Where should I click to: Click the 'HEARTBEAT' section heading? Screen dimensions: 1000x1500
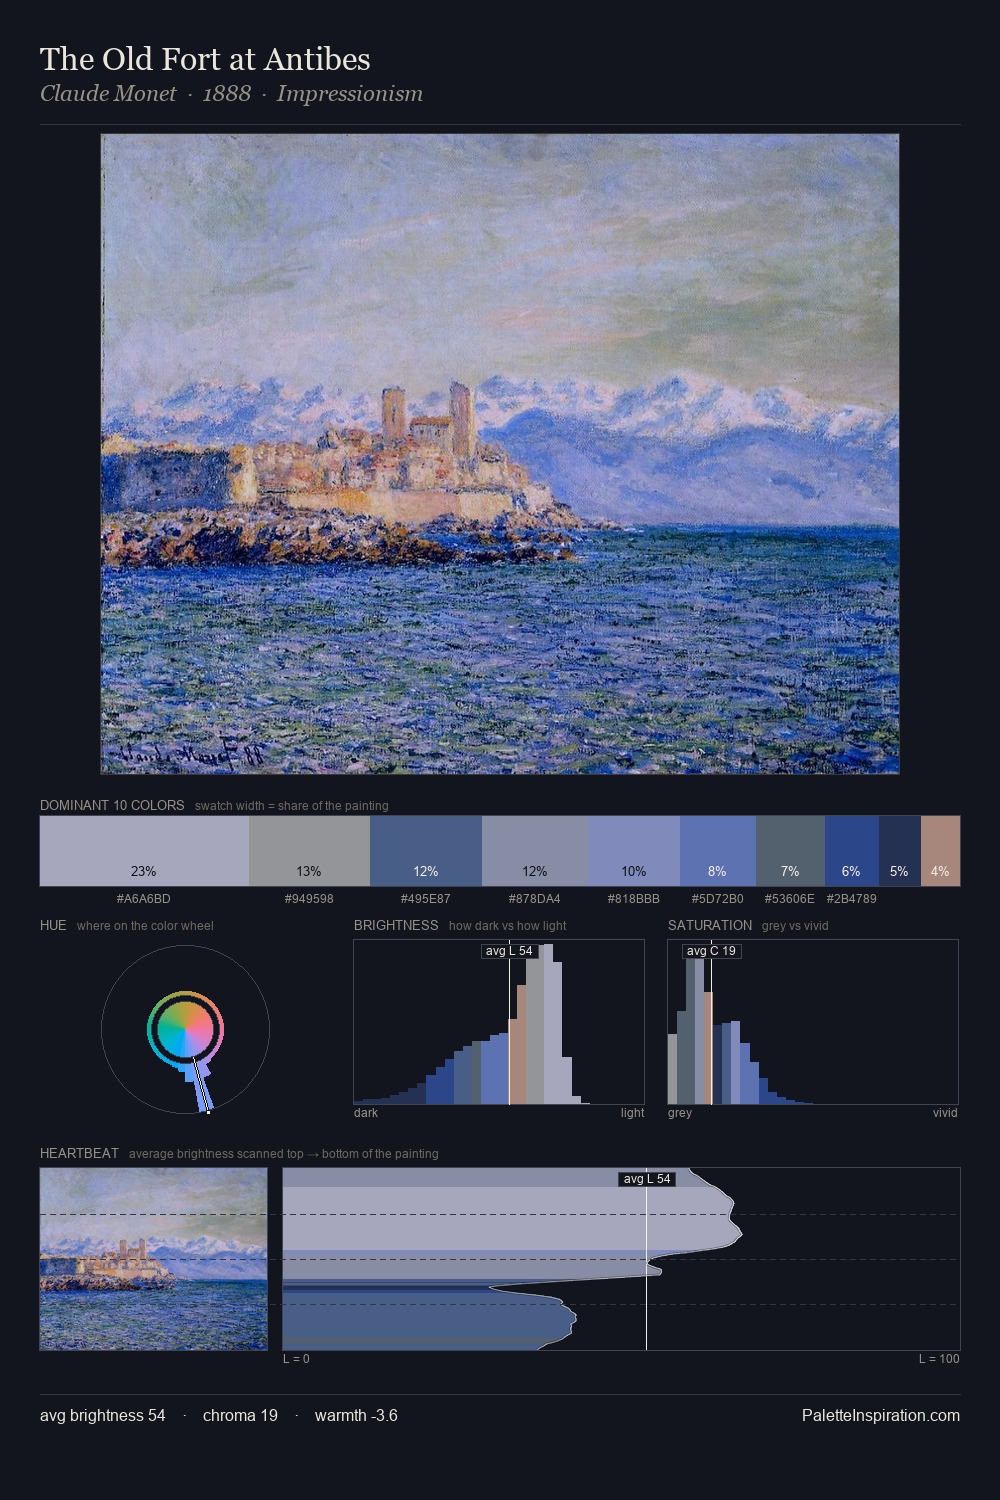79,1153
